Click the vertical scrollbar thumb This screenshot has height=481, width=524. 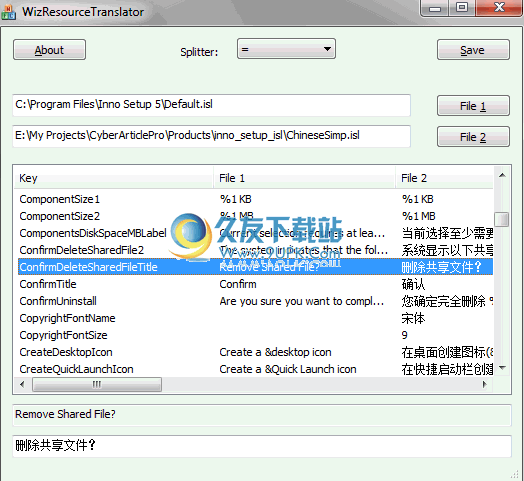click(x=502, y=219)
